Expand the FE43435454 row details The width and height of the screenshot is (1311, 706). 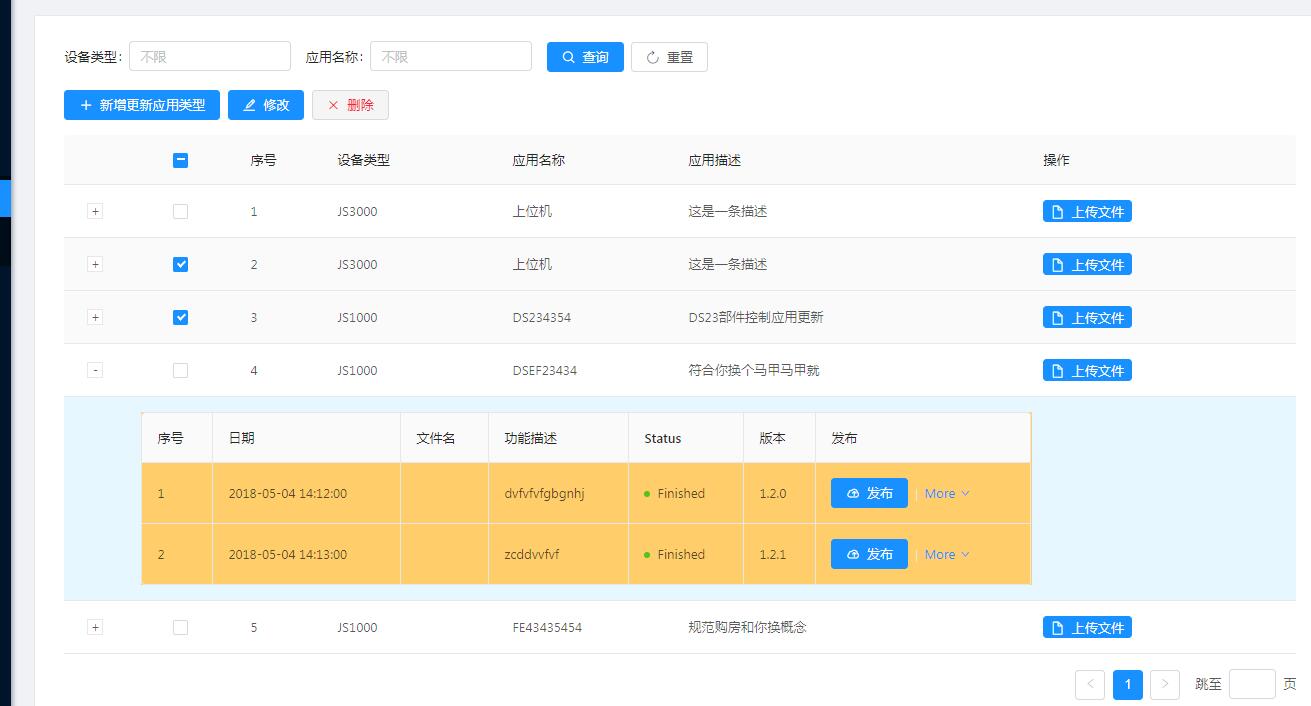[95, 627]
